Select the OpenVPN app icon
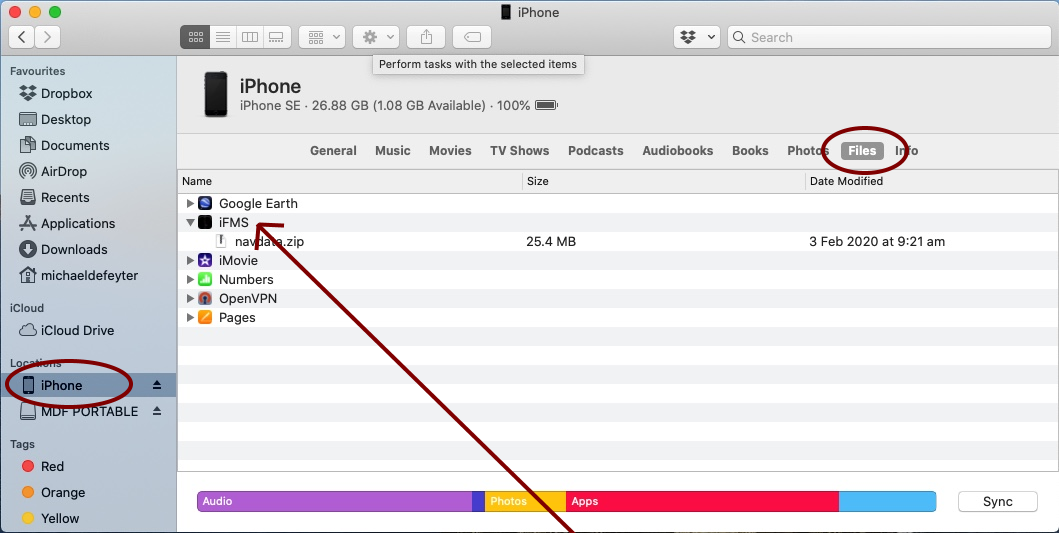The height and width of the screenshot is (533, 1059). 205,298
